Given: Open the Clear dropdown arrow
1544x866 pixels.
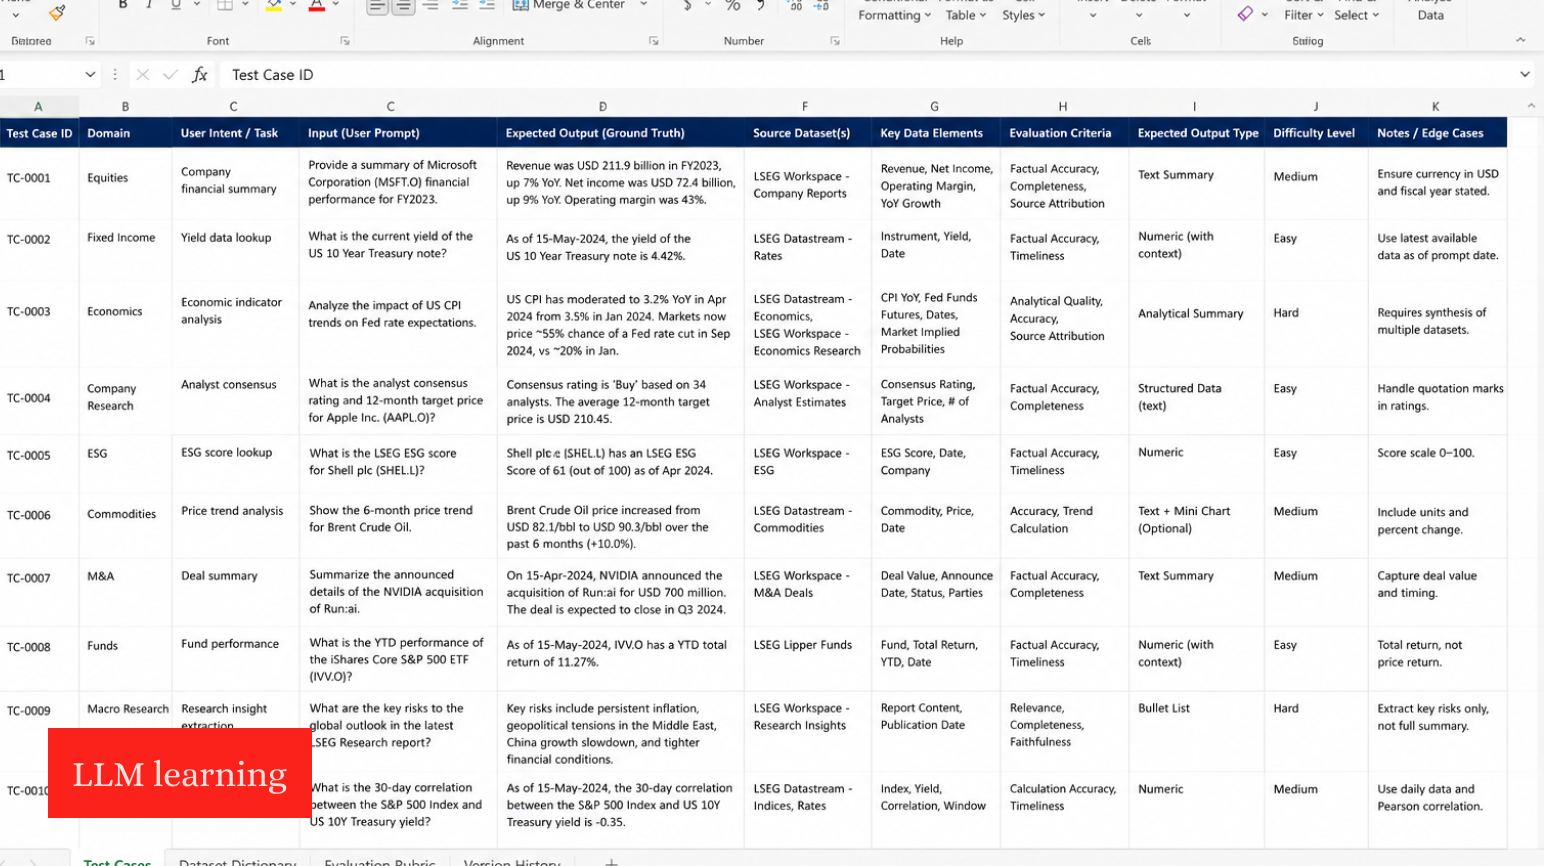Looking at the screenshot, I should pos(1264,14).
